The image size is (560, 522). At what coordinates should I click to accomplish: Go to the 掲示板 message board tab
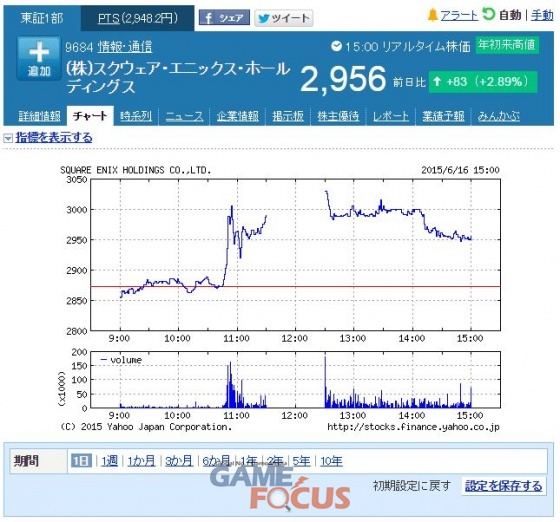pyautogui.click(x=288, y=116)
